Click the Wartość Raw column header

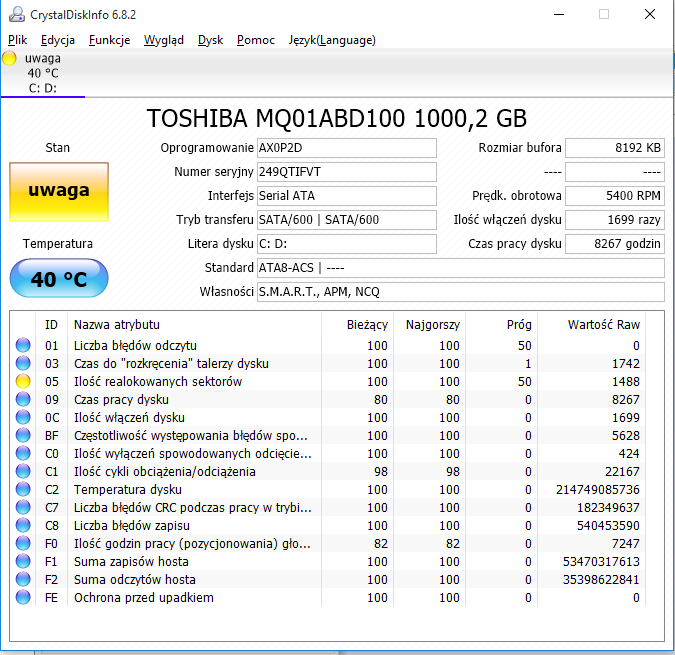(591, 324)
